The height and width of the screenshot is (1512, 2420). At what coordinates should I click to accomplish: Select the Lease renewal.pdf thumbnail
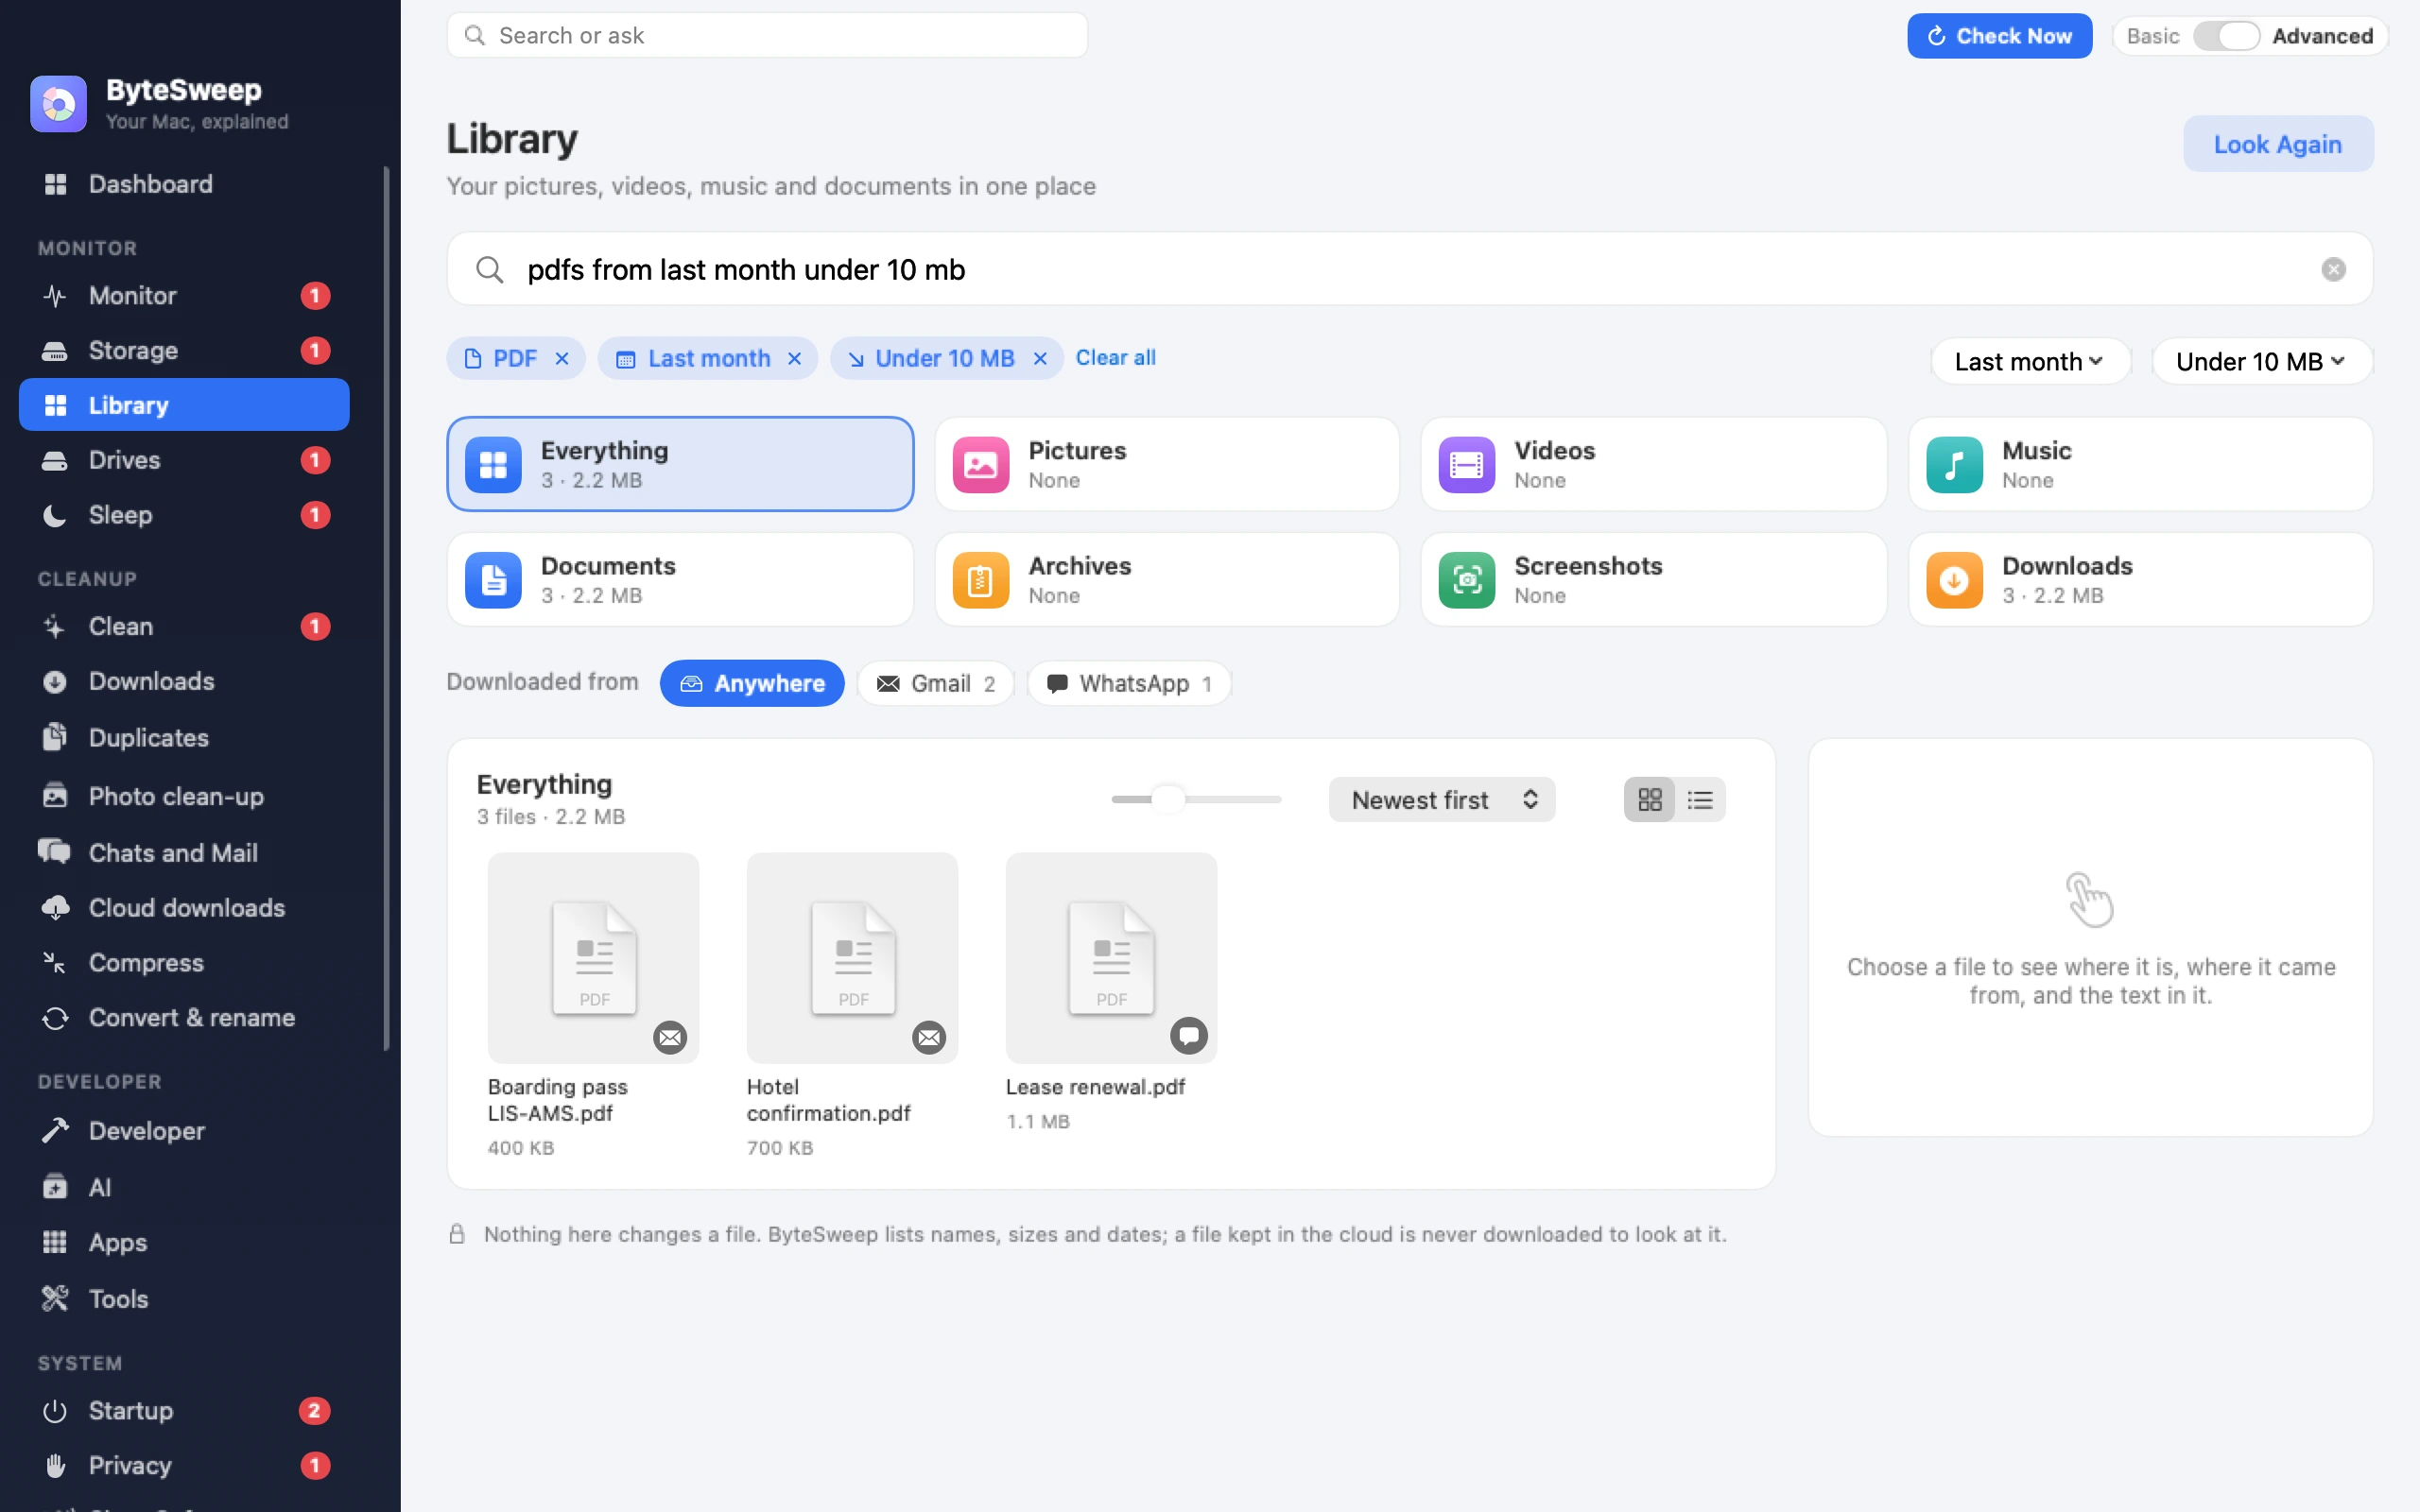coord(1111,957)
